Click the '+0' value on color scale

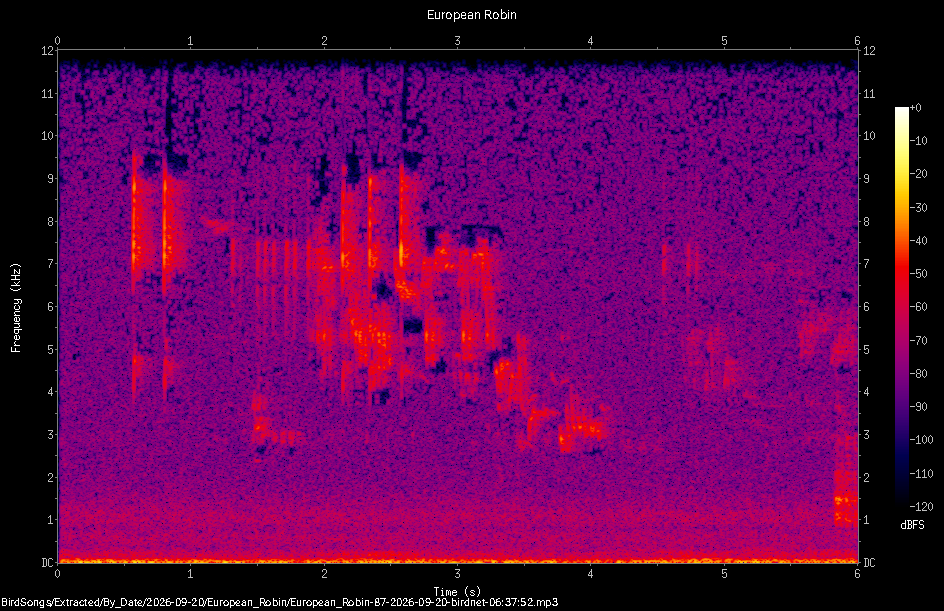click(916, 108)
